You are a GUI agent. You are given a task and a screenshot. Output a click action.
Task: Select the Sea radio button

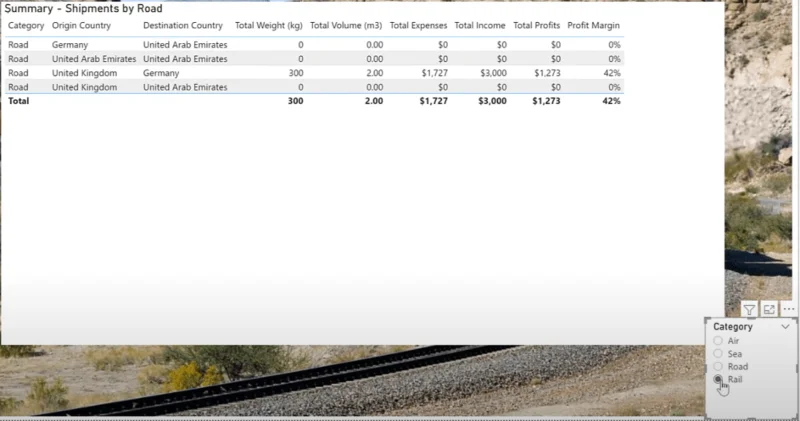(x=718, y=354)
